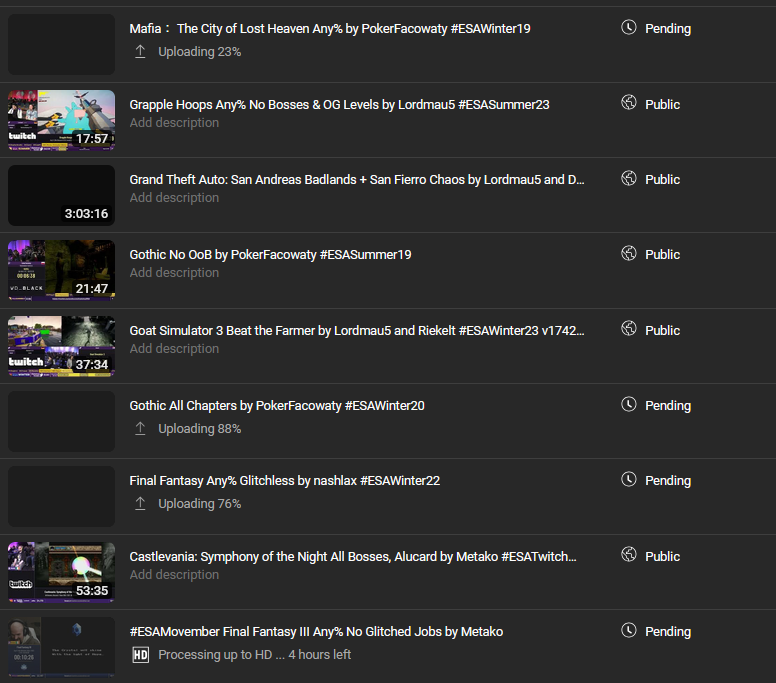Open Gothic No OoB by PokerFacowaty title
Image resolution: width=776 pixels, height=683 pixels.
coord(270,255)
